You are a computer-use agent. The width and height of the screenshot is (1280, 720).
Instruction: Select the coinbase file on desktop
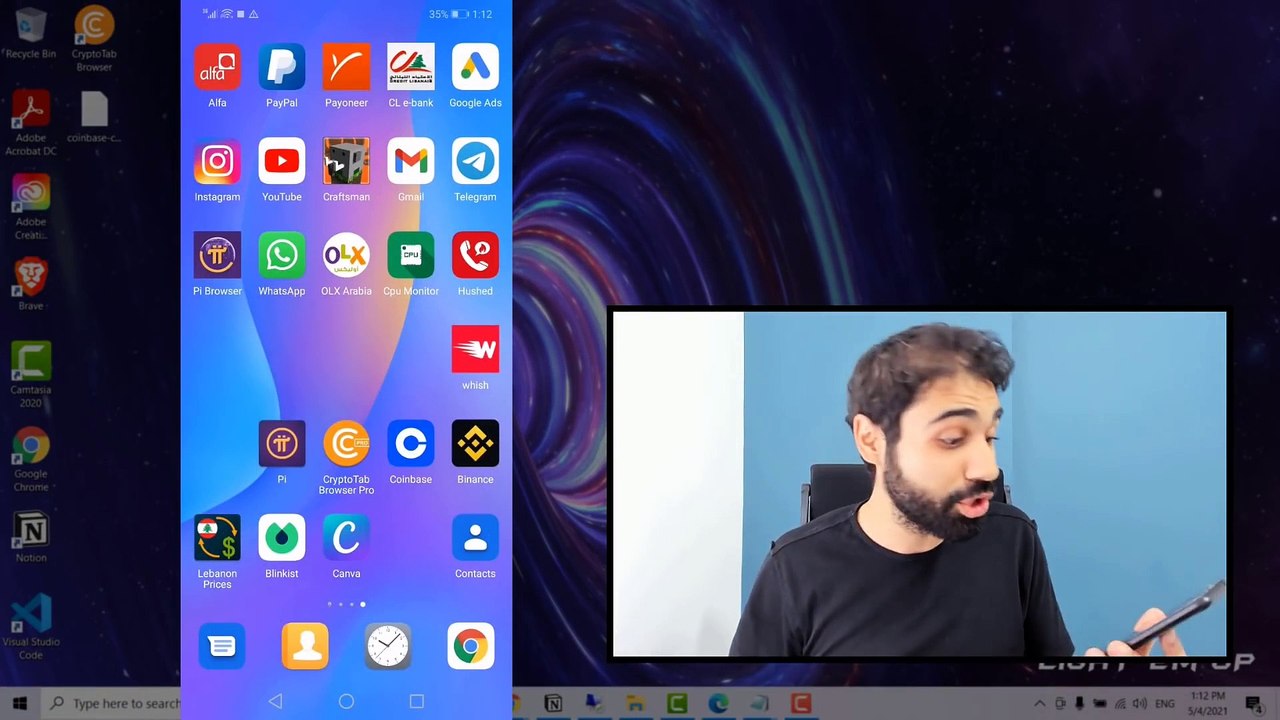(x=94, y=117)
